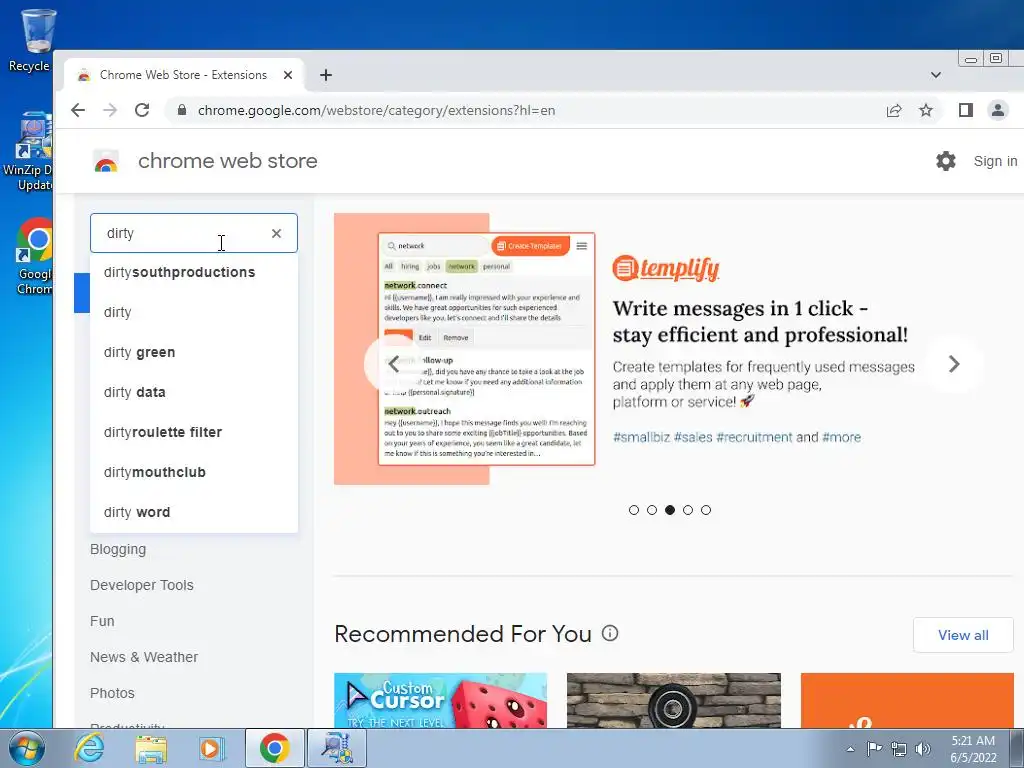Open the tab search chevron
This screenshot has width=1024, height=768.
tap(936, 75)
